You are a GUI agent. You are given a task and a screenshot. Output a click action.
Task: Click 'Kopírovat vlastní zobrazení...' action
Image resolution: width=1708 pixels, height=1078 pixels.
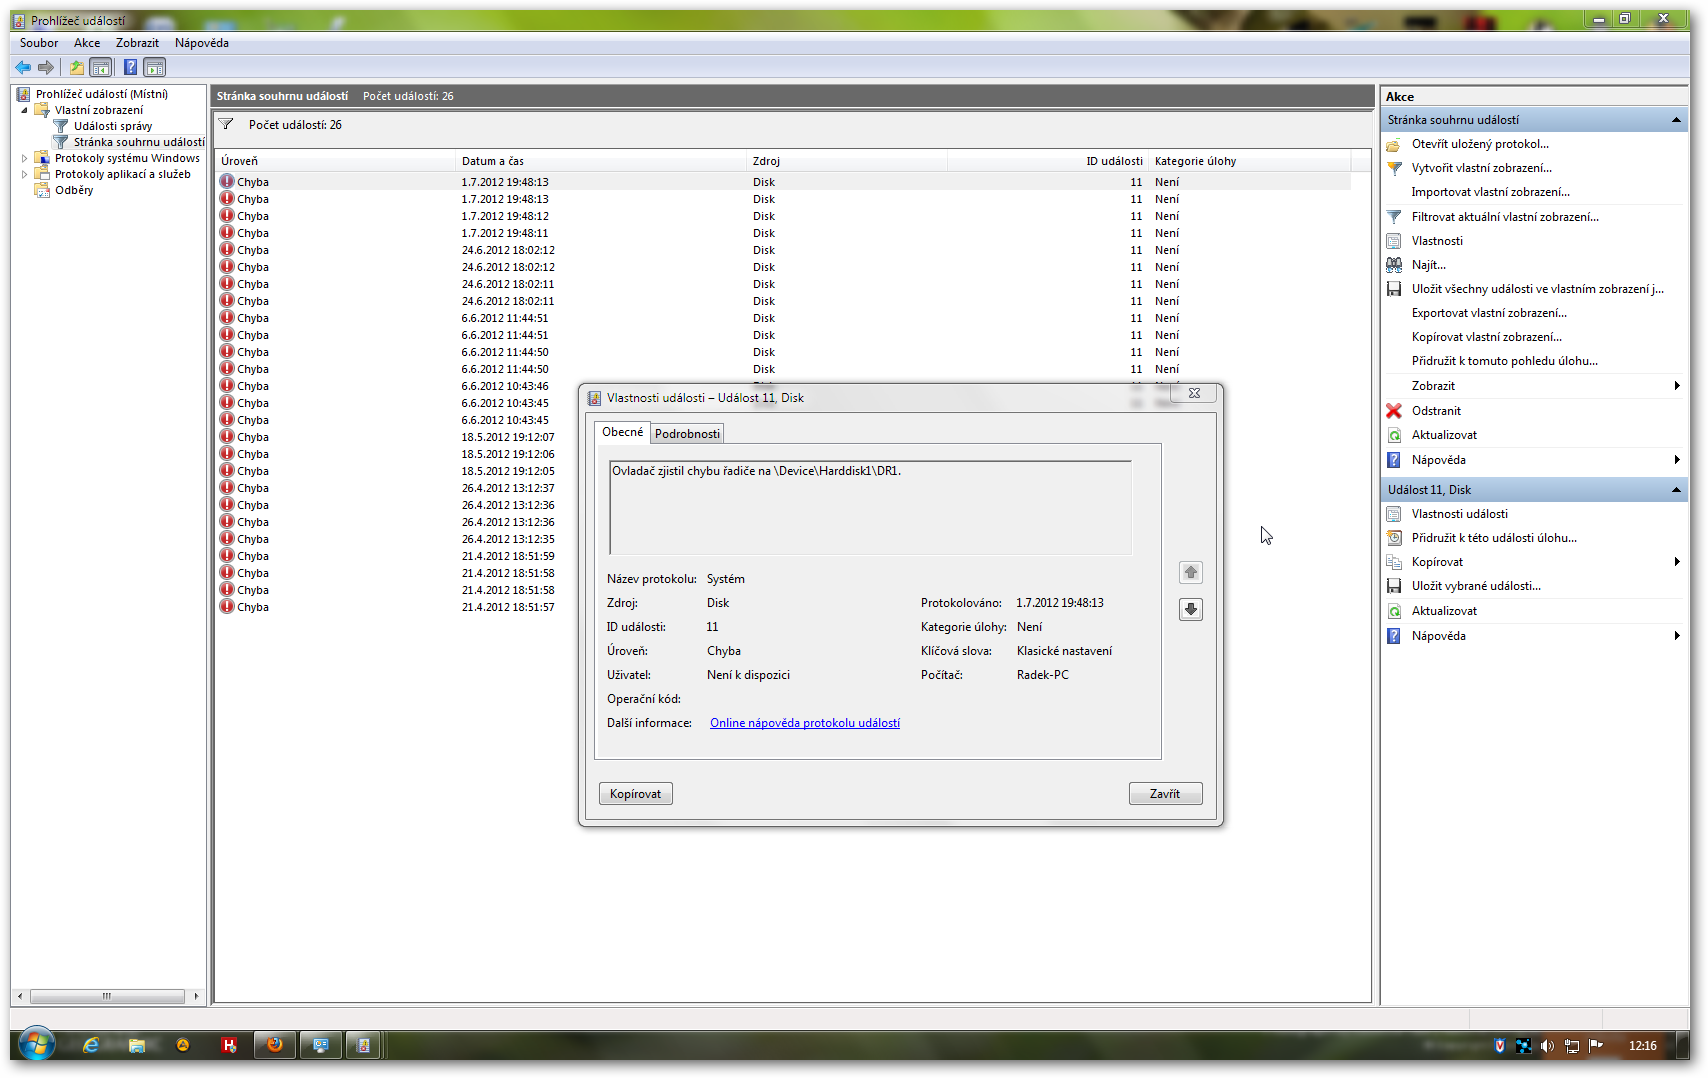pos(1487,337)
